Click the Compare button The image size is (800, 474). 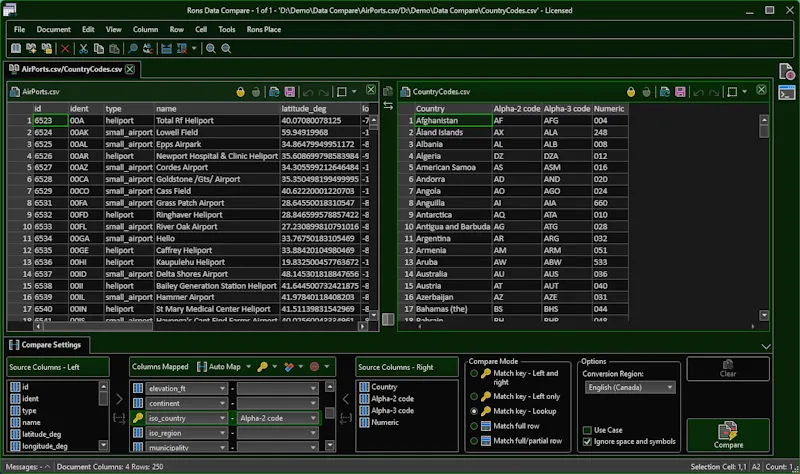click(x=728, y=435)
